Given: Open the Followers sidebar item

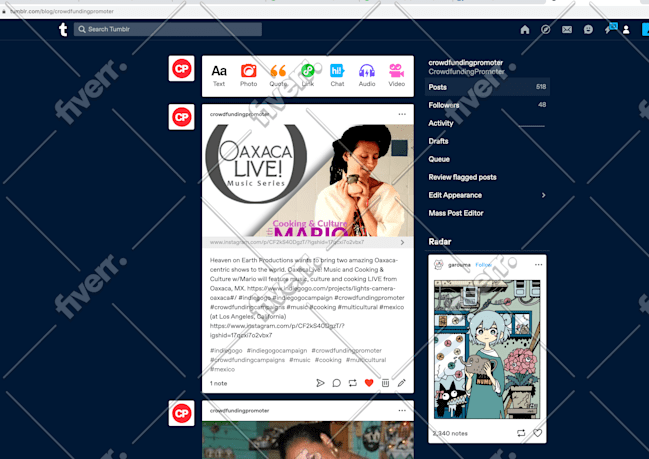Looking at the screenshot, I should click(x=487, y=105).
